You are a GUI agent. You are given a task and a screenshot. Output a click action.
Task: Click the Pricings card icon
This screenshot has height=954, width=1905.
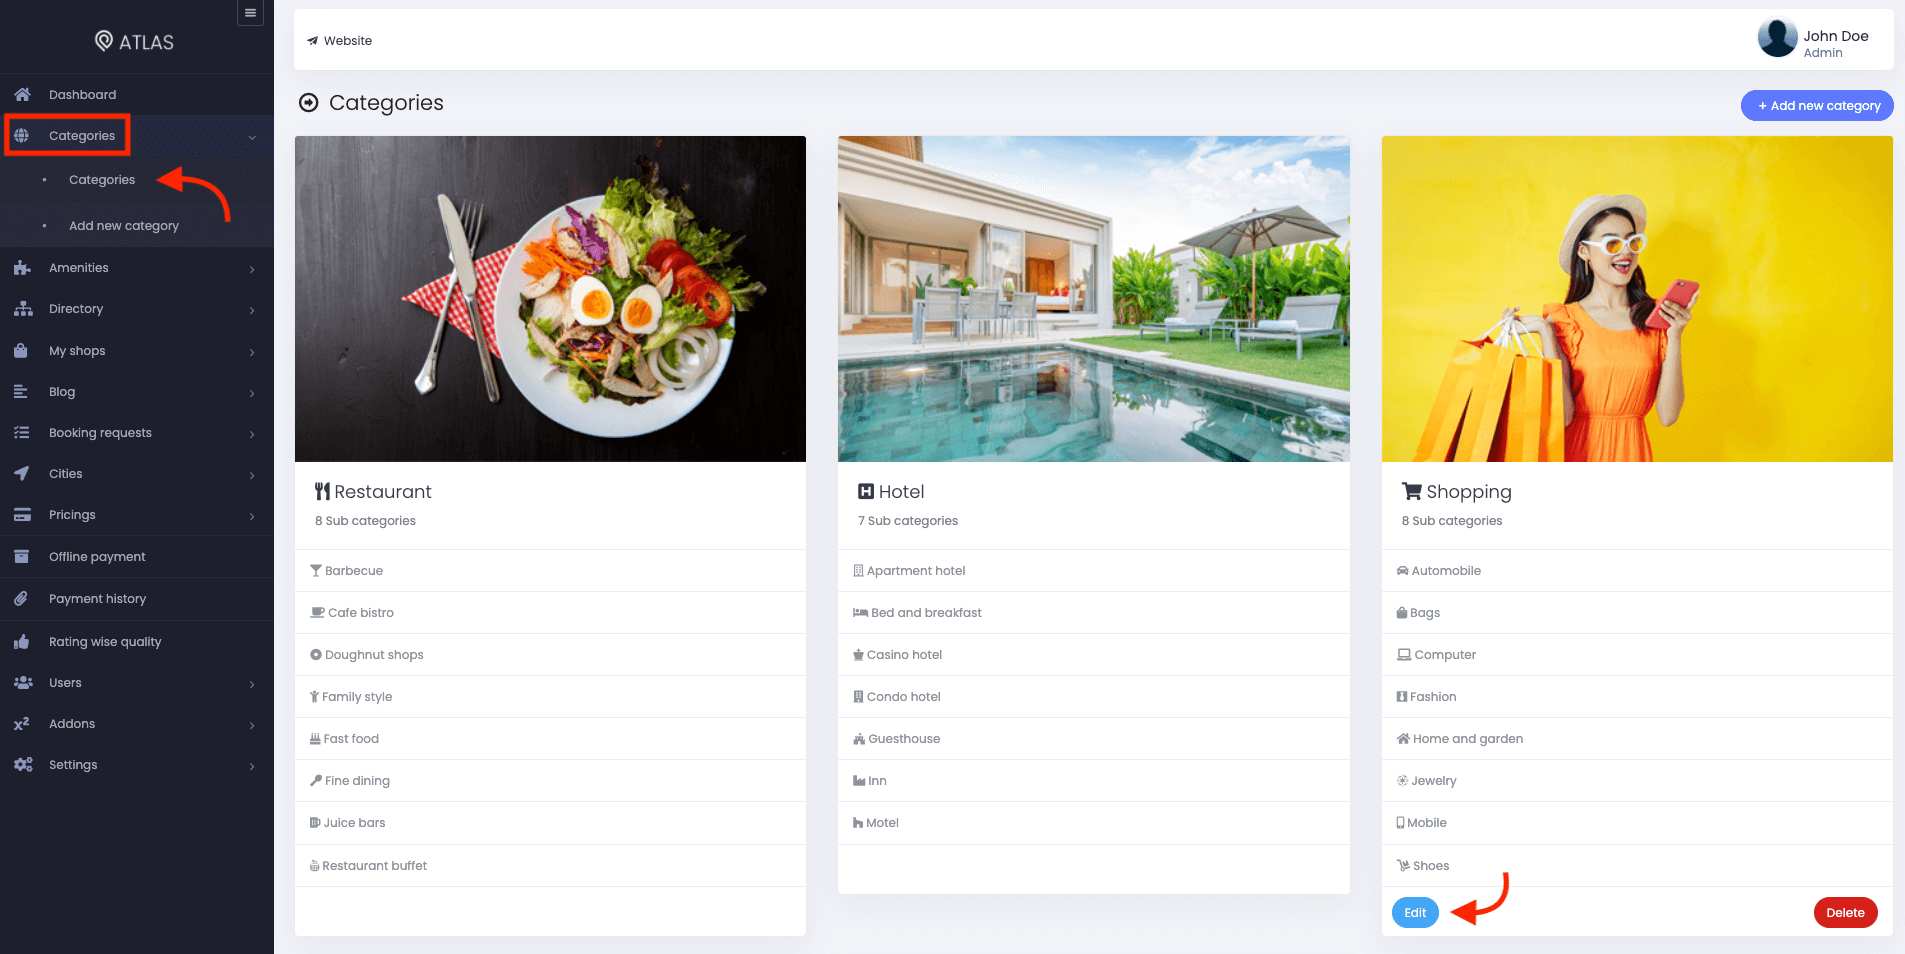click(x=22, y=515)
